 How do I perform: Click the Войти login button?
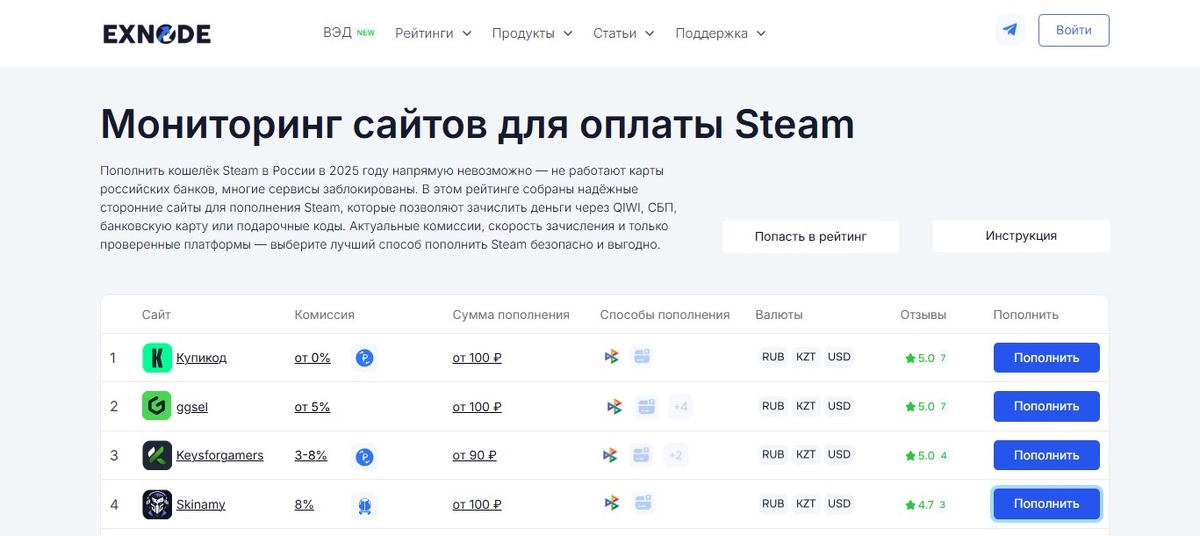pos(1073,30)
